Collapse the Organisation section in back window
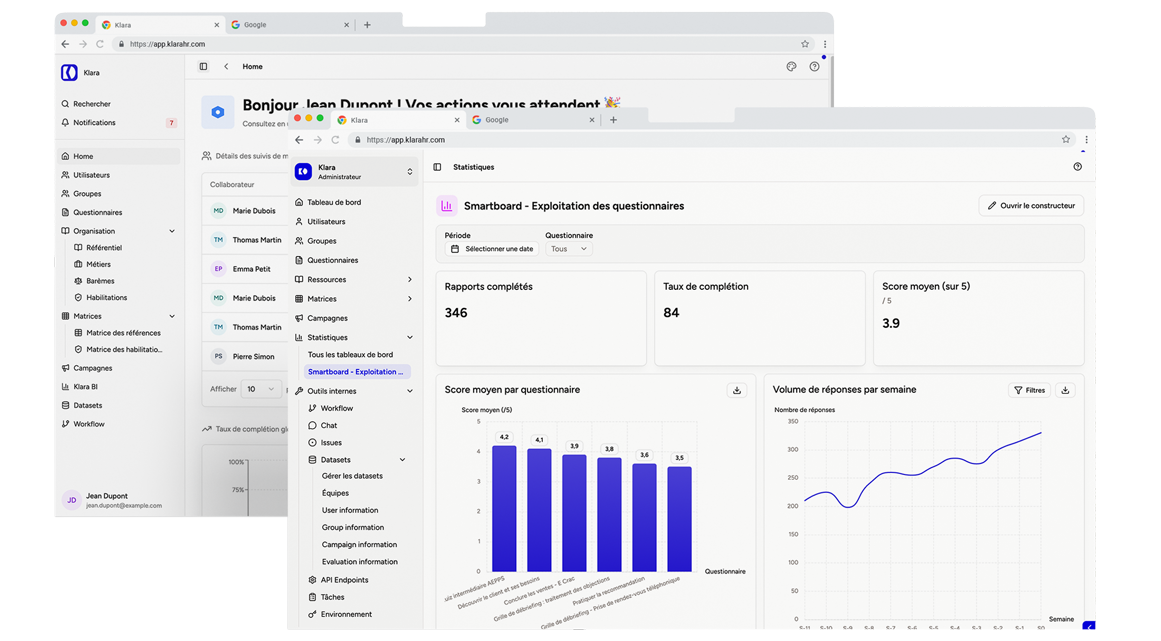 tap(172, 231)
